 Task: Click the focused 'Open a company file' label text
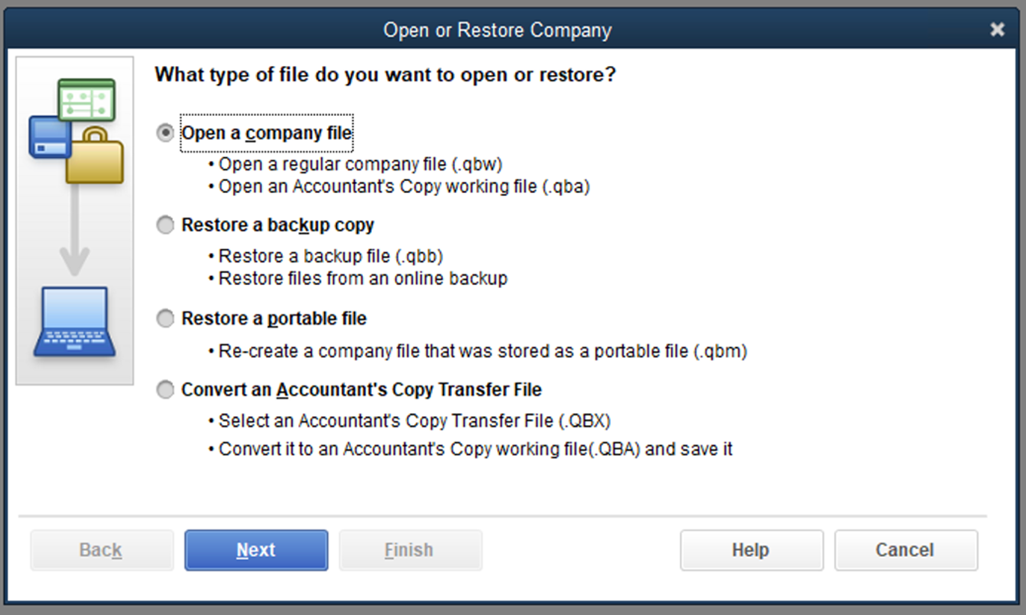[x=266, y=133]
